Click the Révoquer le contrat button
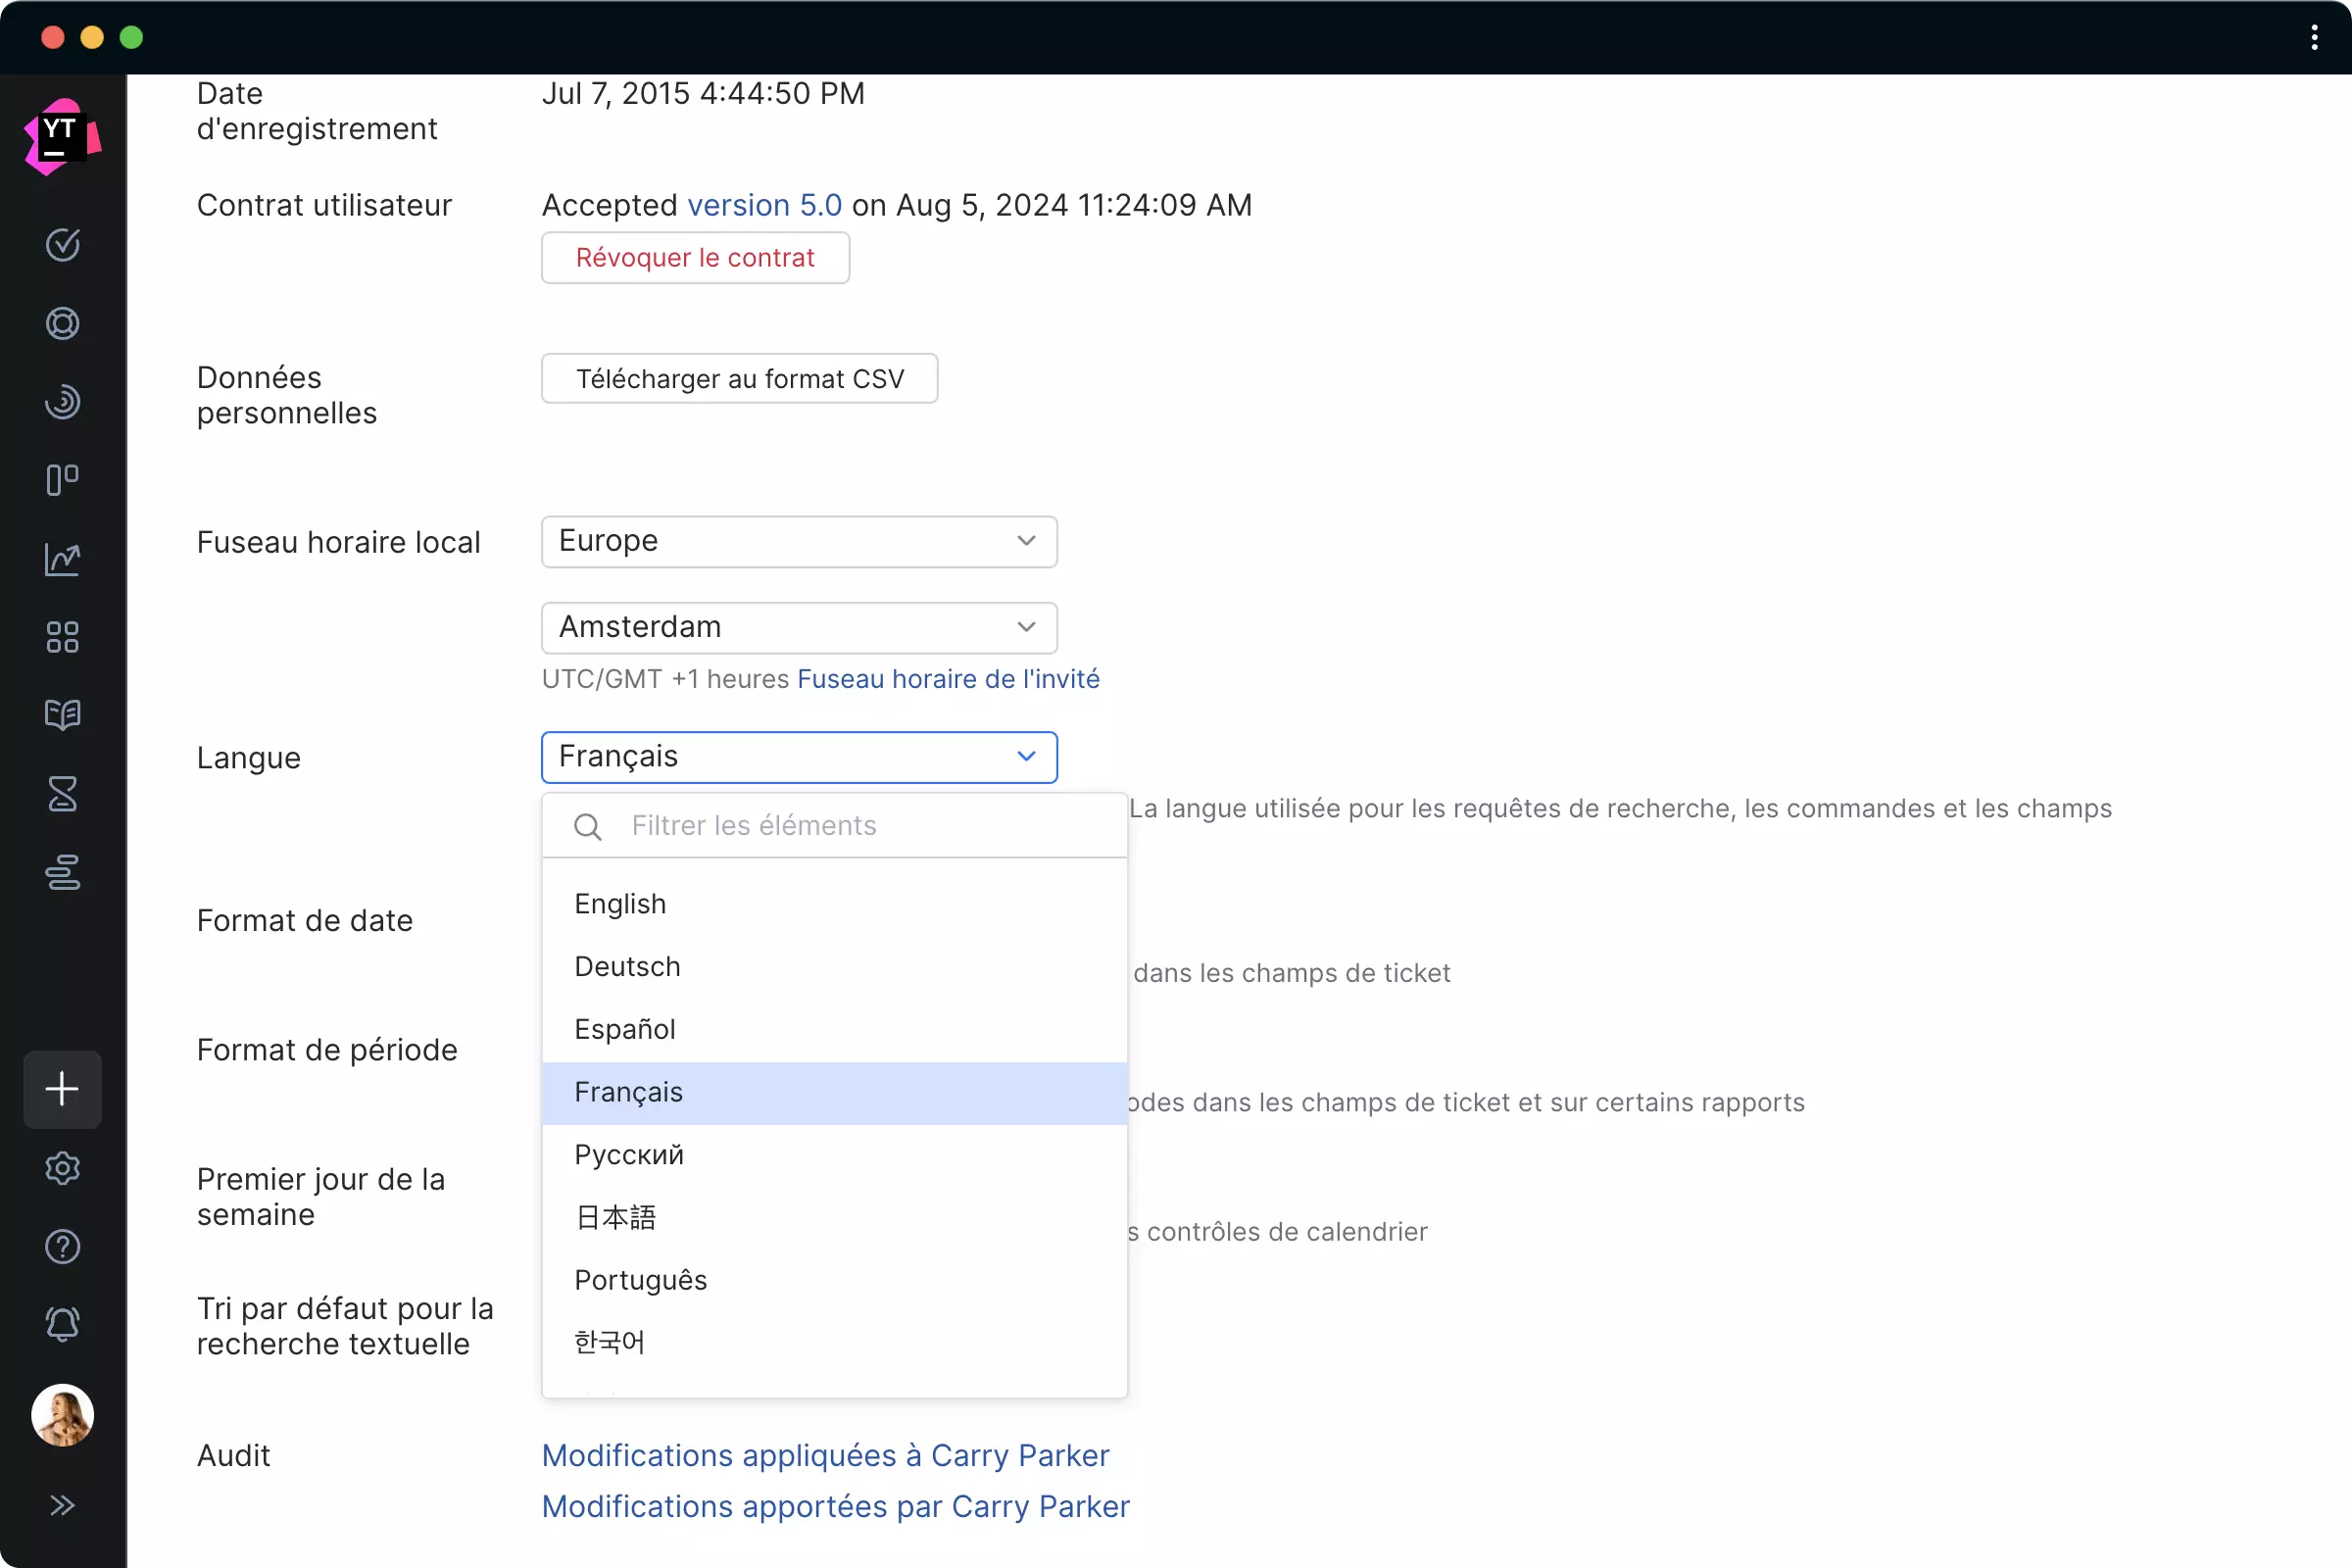The height and width of the screenshot is (1568, 2352). 695,258
